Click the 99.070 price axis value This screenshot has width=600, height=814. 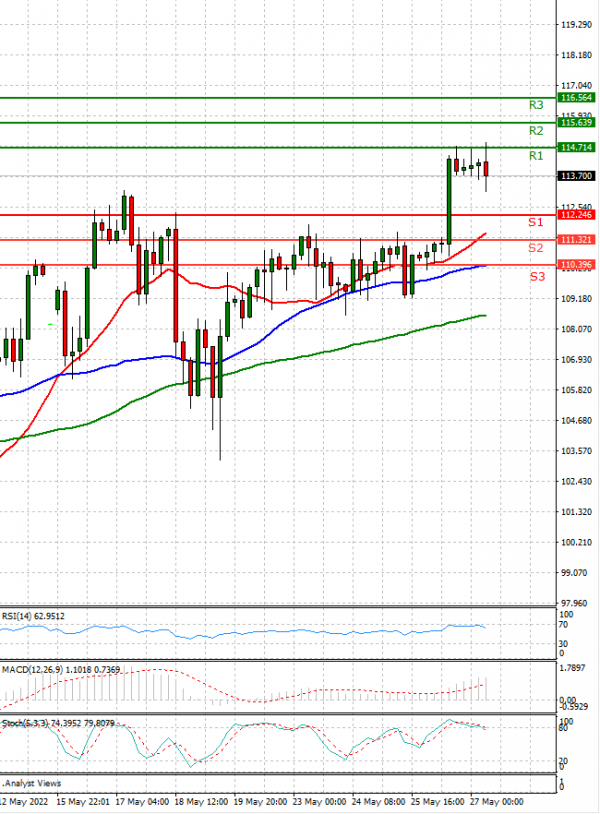click(574, 573)
